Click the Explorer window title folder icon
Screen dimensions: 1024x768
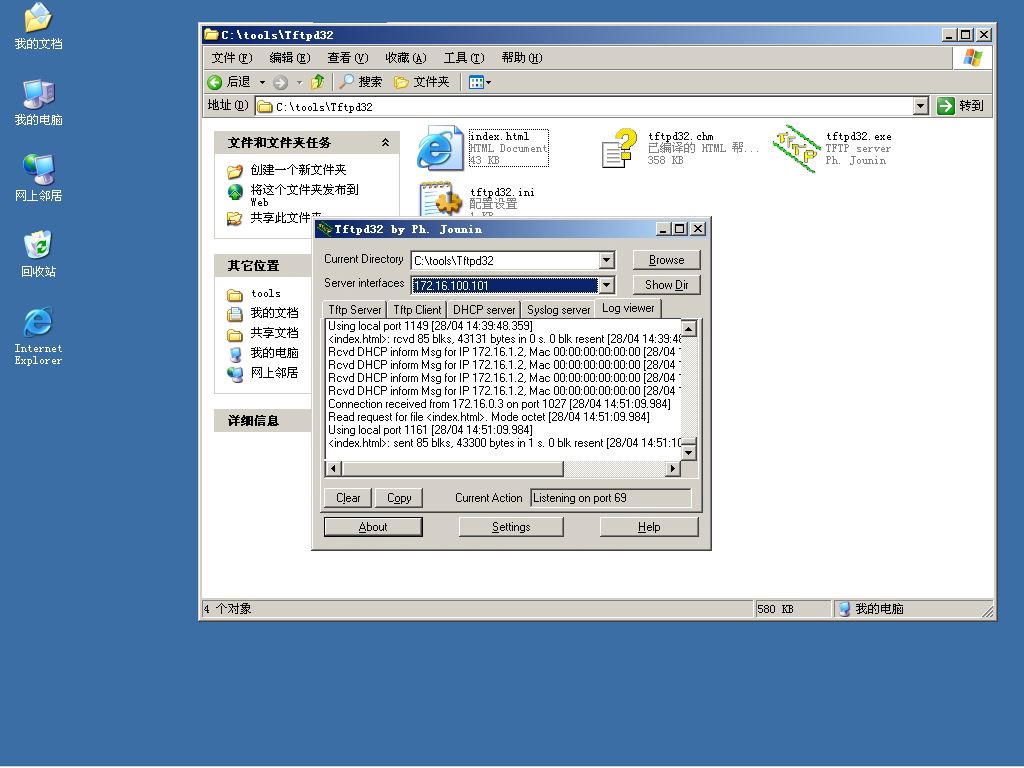[211, 35]
